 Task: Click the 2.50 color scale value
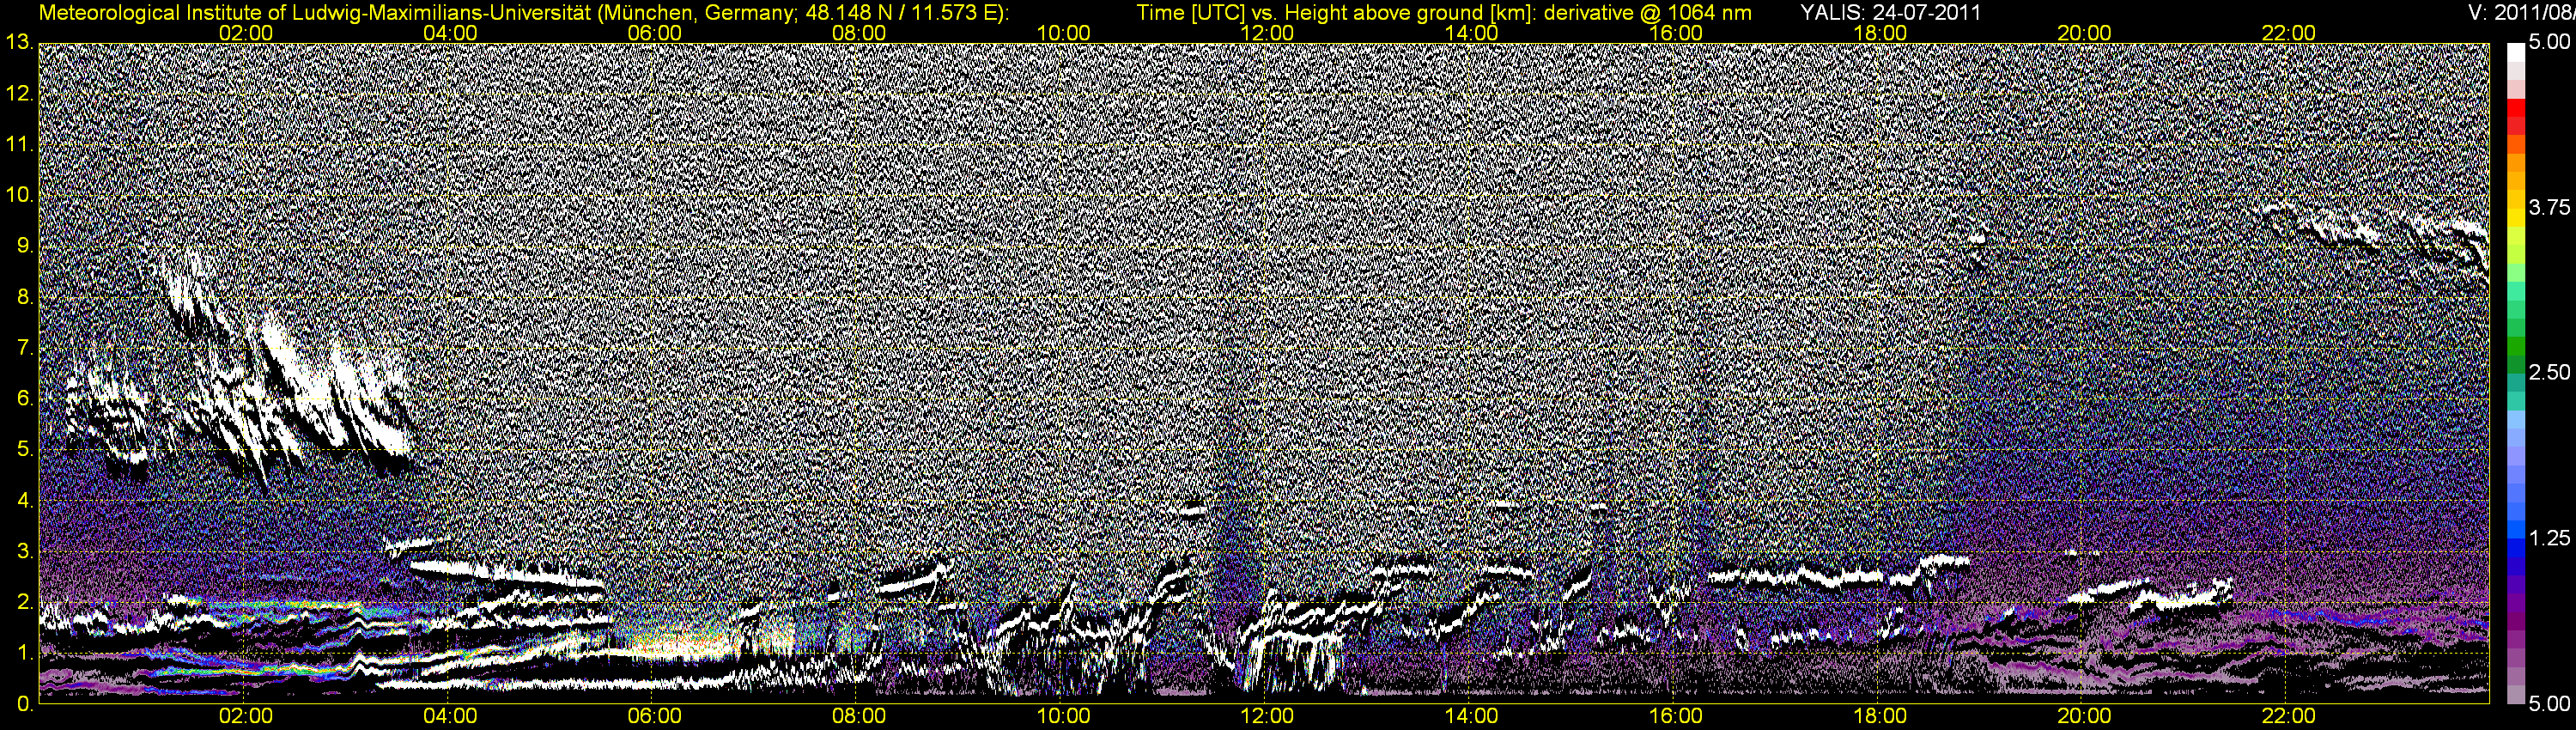[2549, 373]
